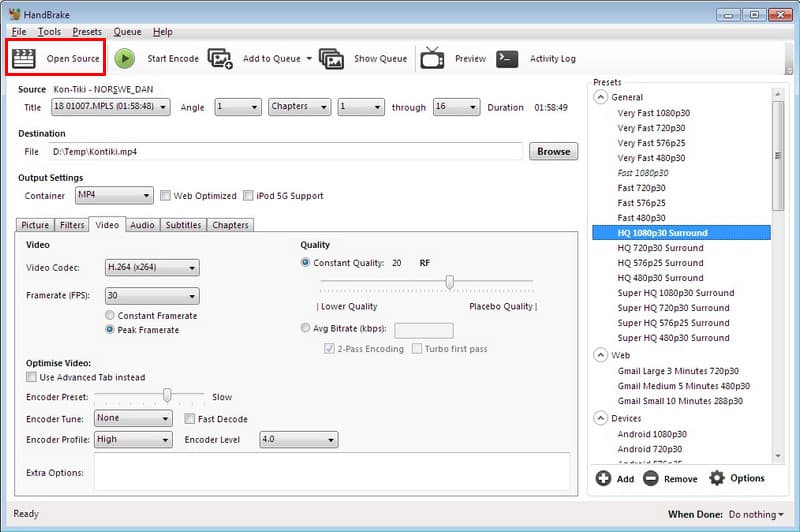
Task: Open the Container format dropdown
Action: click(x=114, y=196)
